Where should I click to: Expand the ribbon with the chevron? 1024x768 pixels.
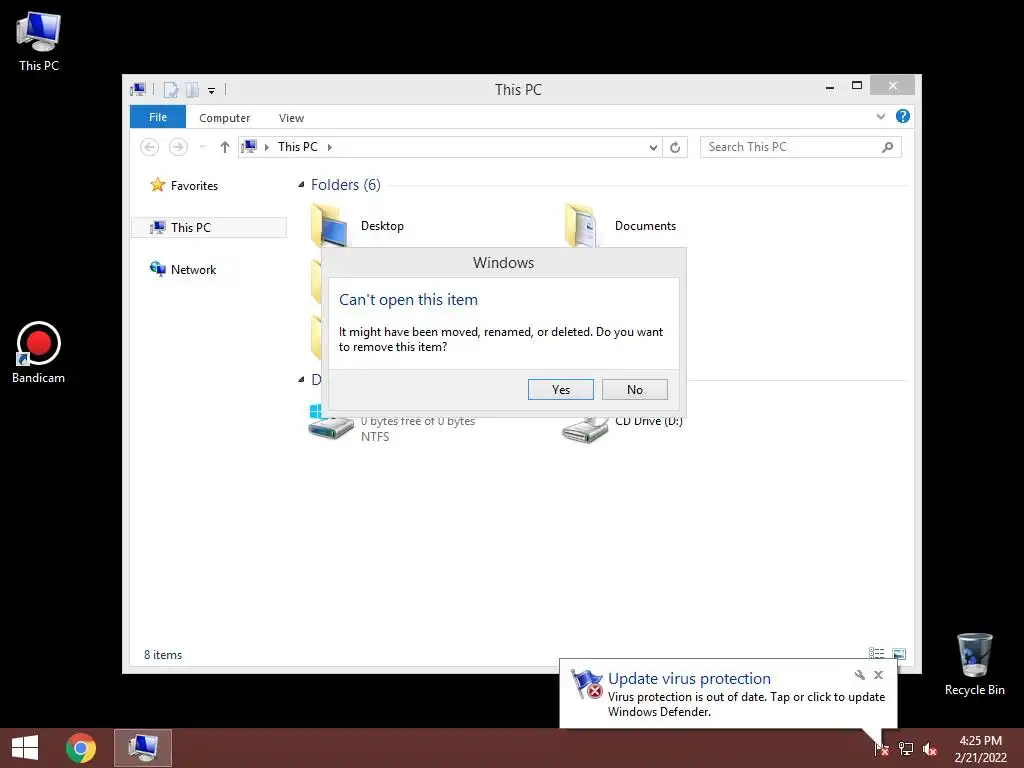tap(880, 116)
